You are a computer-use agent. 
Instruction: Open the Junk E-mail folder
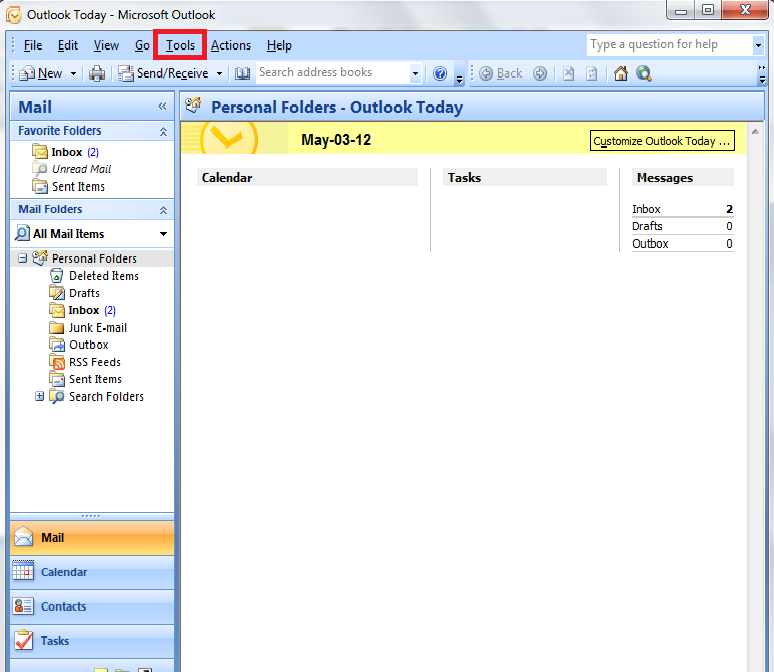(97, 328)
